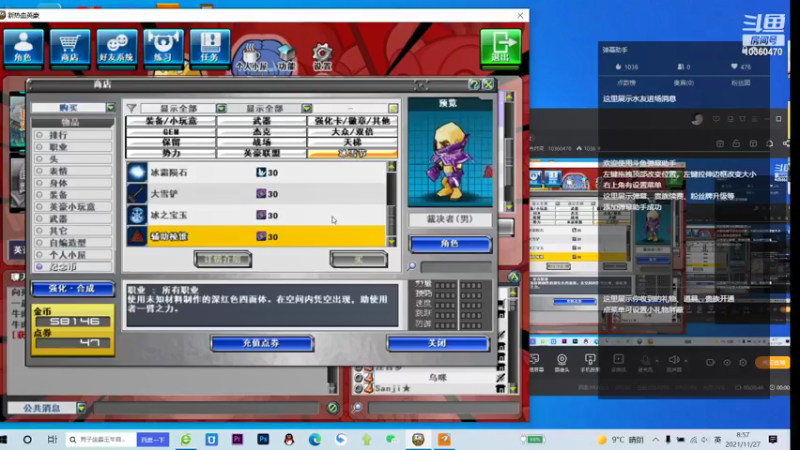Select the 大雪铲 item icon

click(x=137, y=194)
